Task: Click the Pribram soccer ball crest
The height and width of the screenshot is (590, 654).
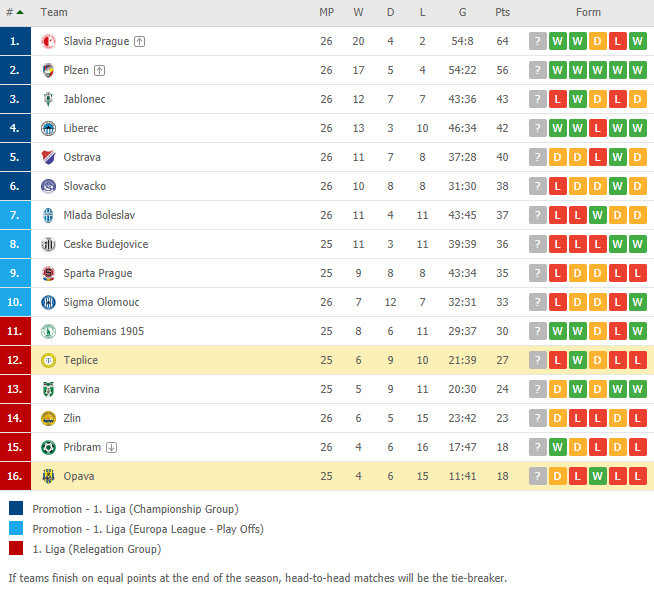Action: point(48,447)
